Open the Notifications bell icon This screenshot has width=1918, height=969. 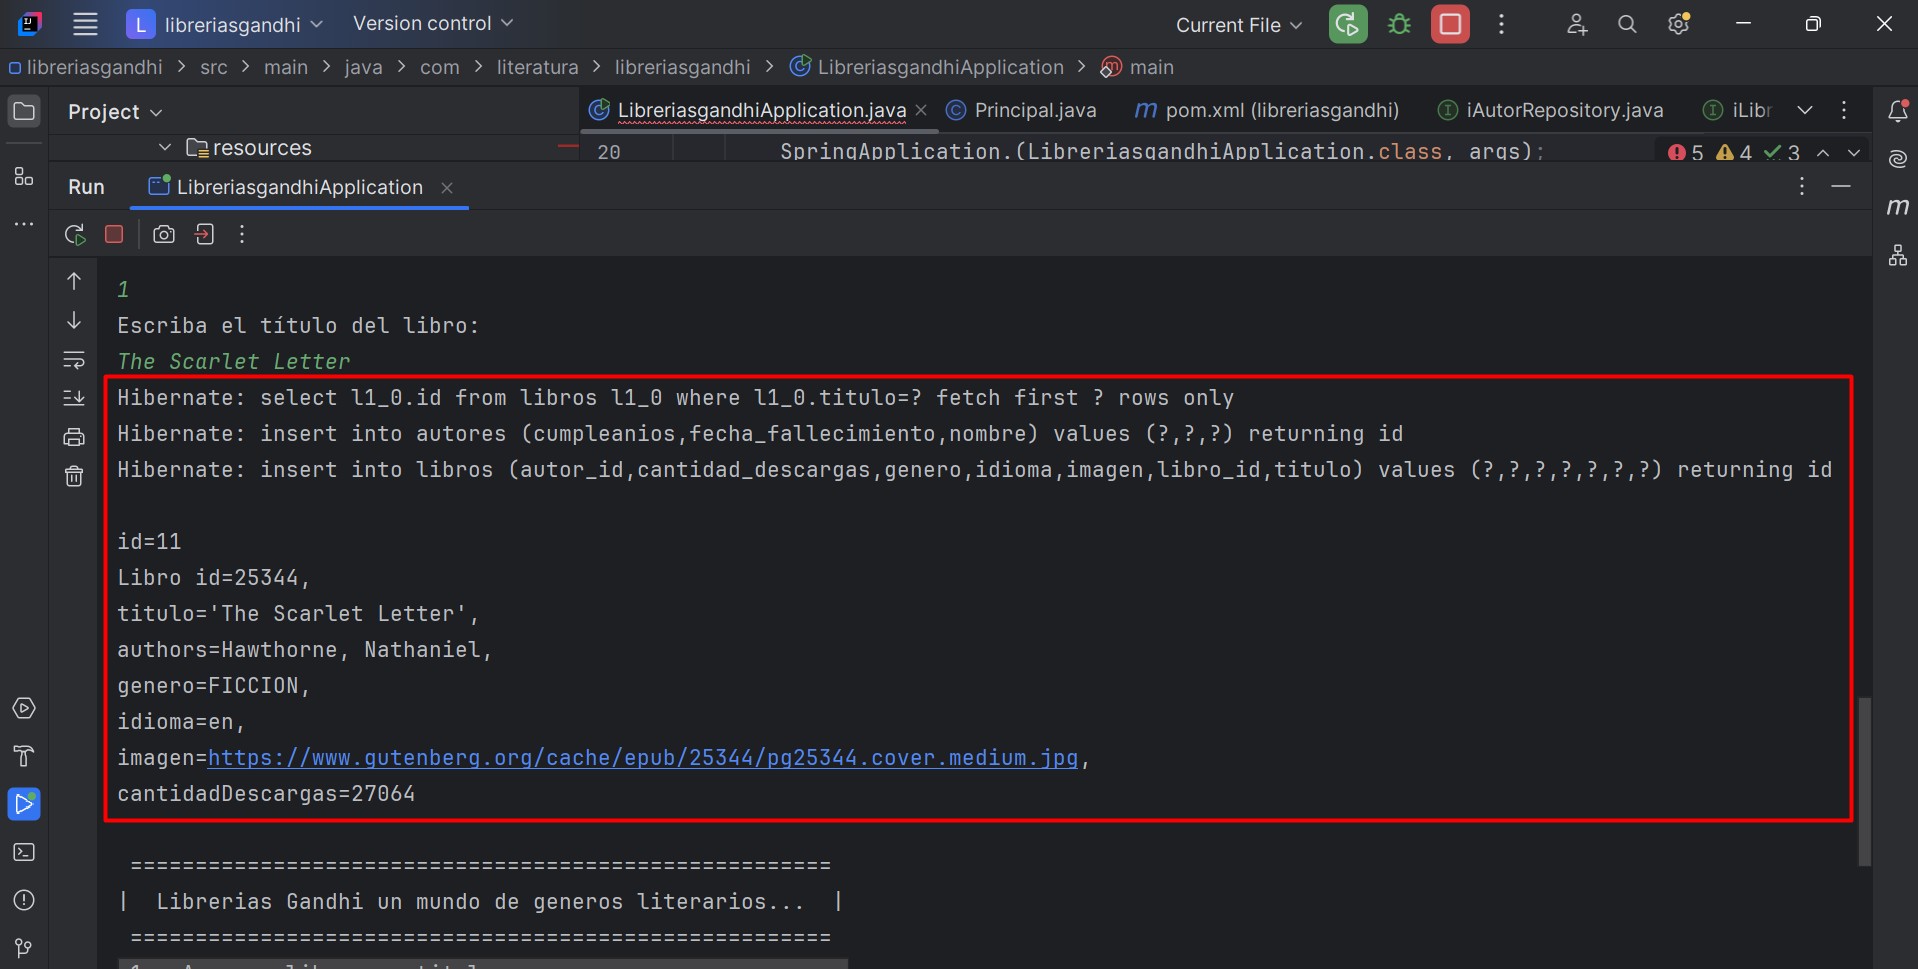(x=1898, y=111)
